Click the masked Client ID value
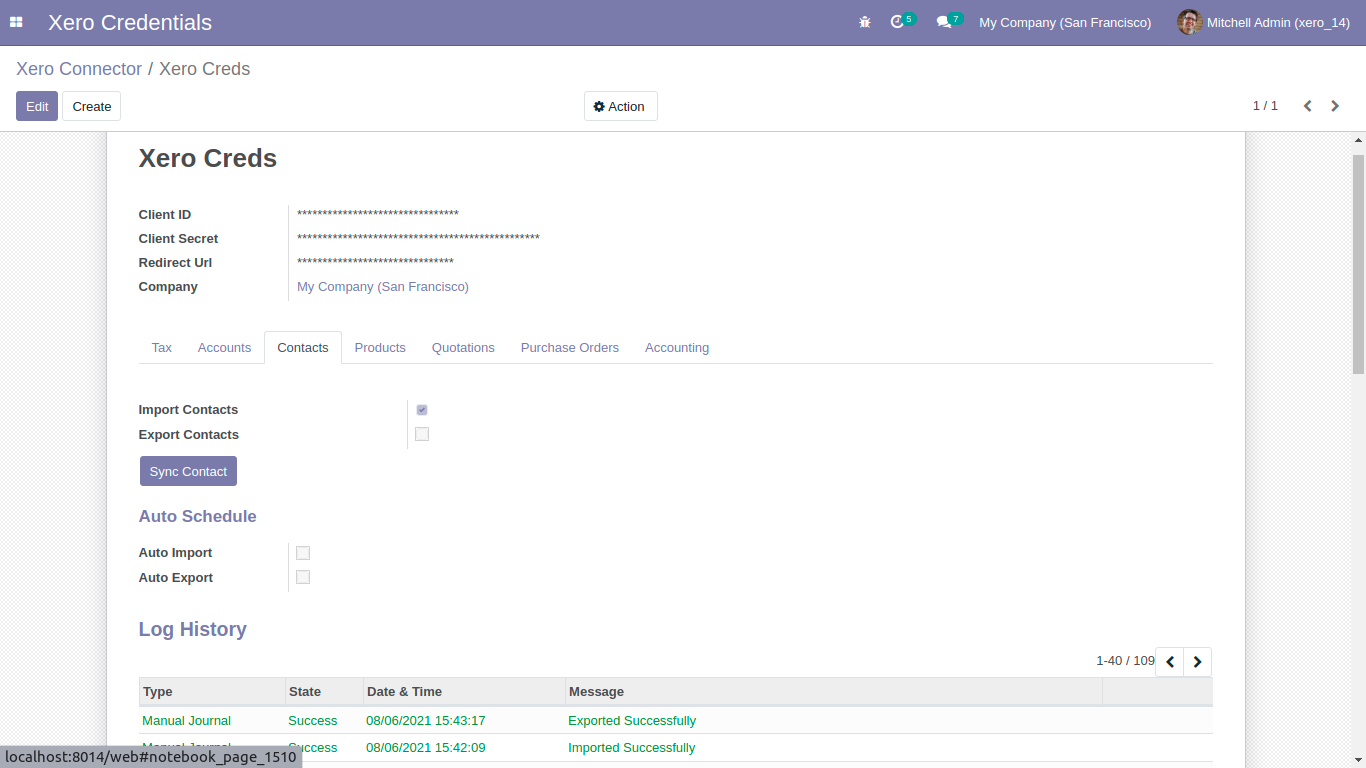Screen dimensions: 1366x768 [378, 215]
